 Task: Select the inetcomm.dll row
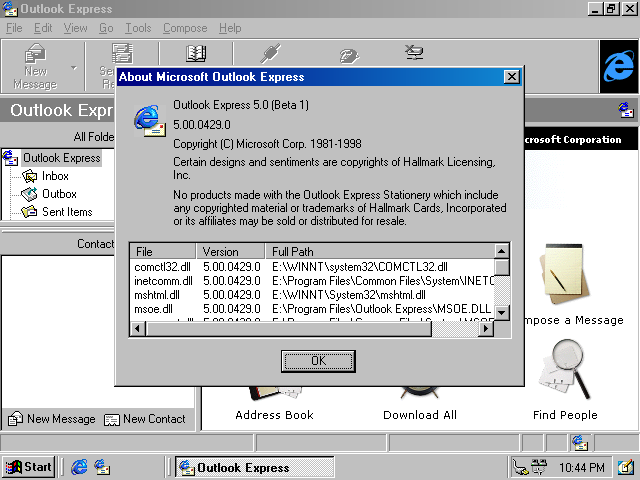pos(312,281)
